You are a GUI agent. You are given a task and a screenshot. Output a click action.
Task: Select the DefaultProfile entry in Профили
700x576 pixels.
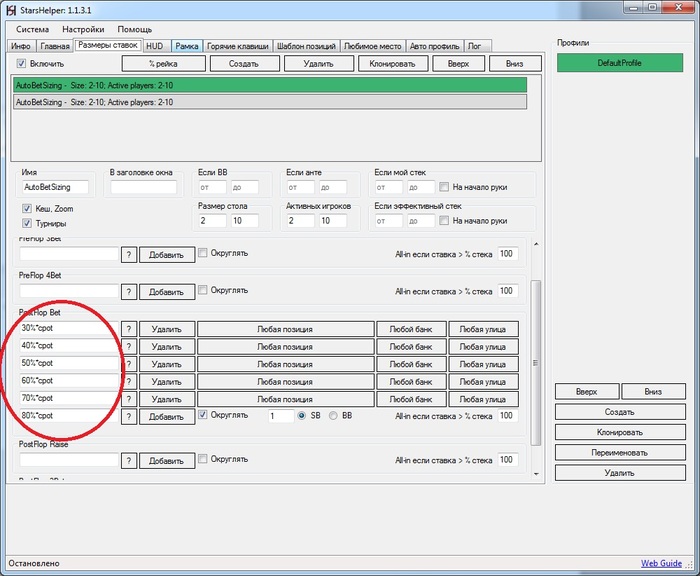(x=619, y=63)
